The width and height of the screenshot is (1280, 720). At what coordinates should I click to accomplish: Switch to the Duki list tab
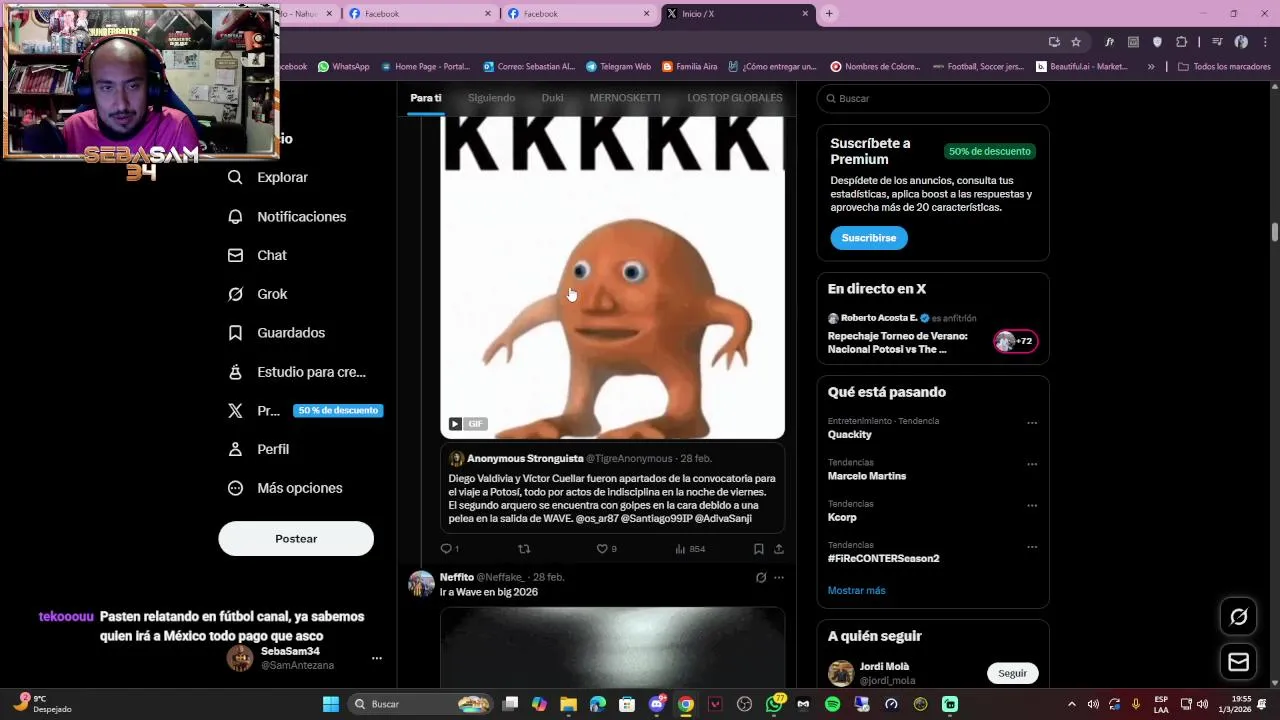tap(552, 98)
